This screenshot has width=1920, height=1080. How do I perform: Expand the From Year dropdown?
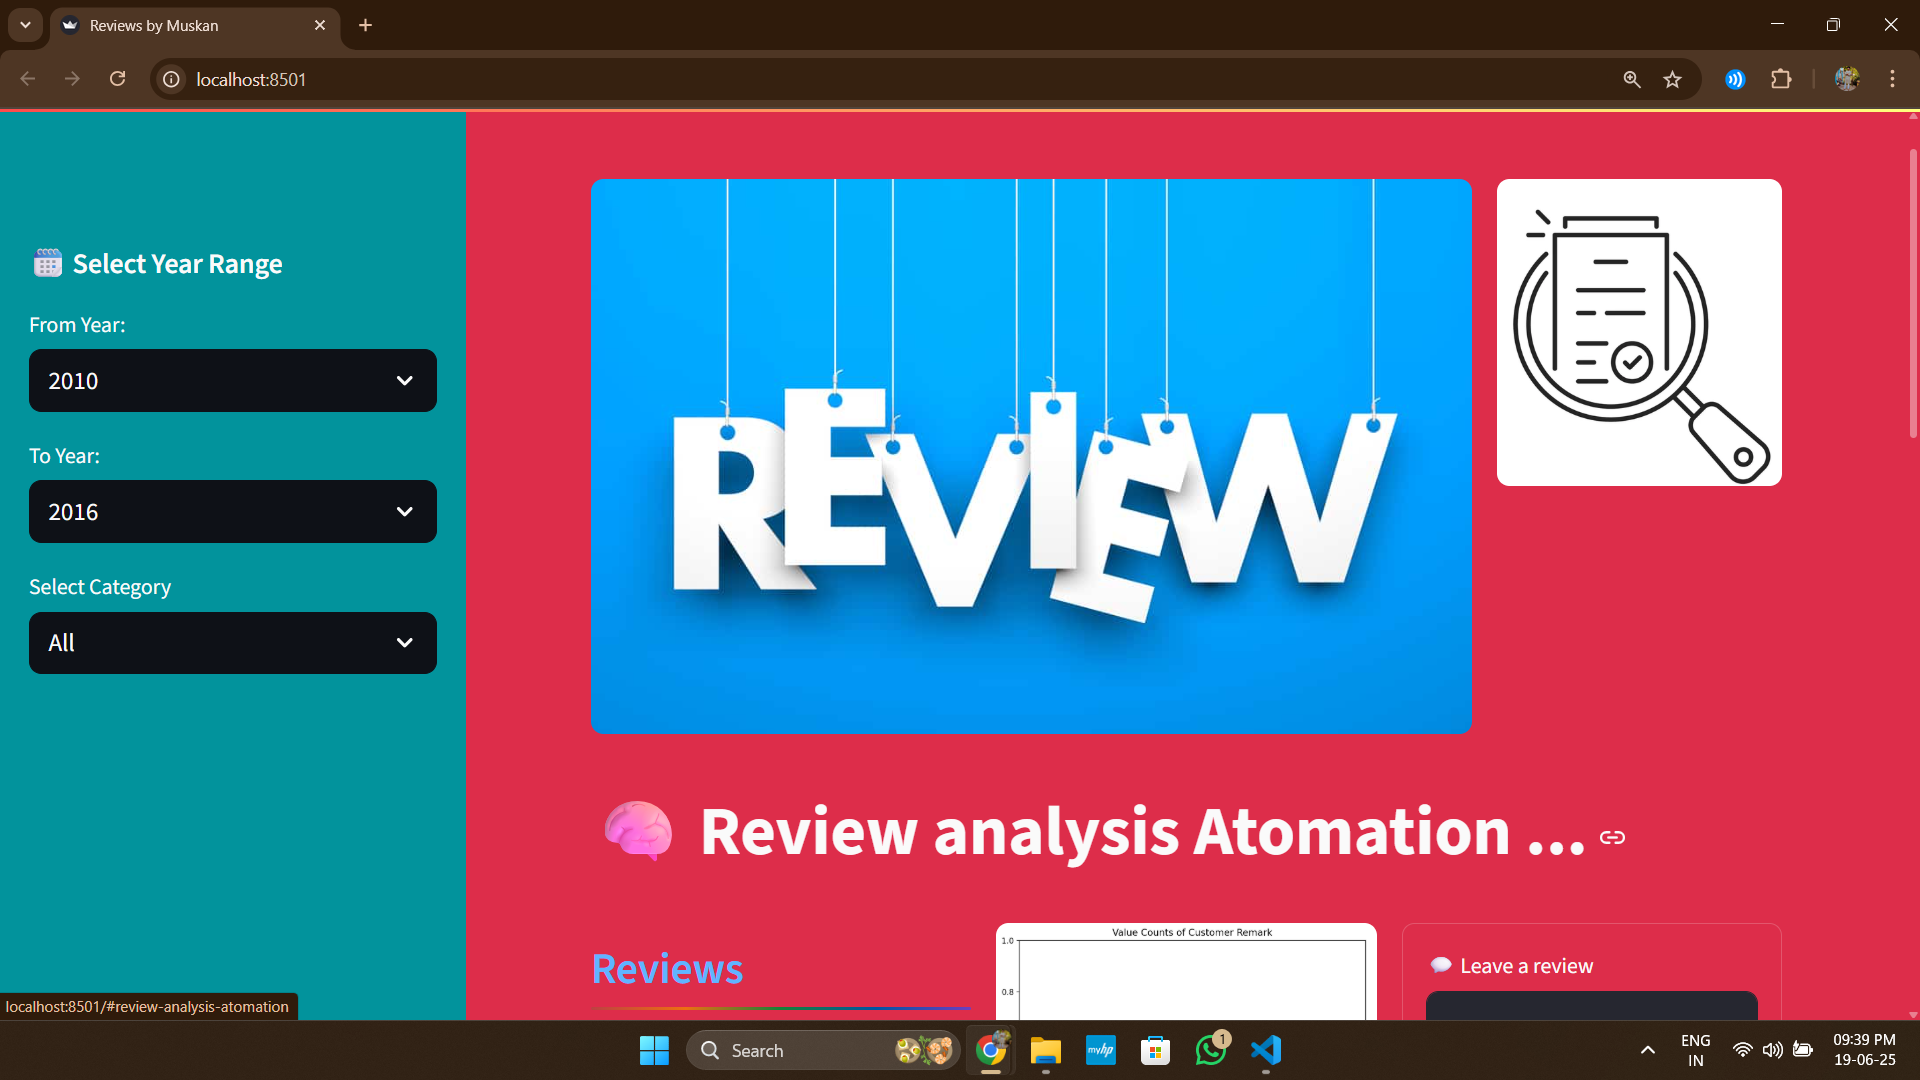(233, 381)
